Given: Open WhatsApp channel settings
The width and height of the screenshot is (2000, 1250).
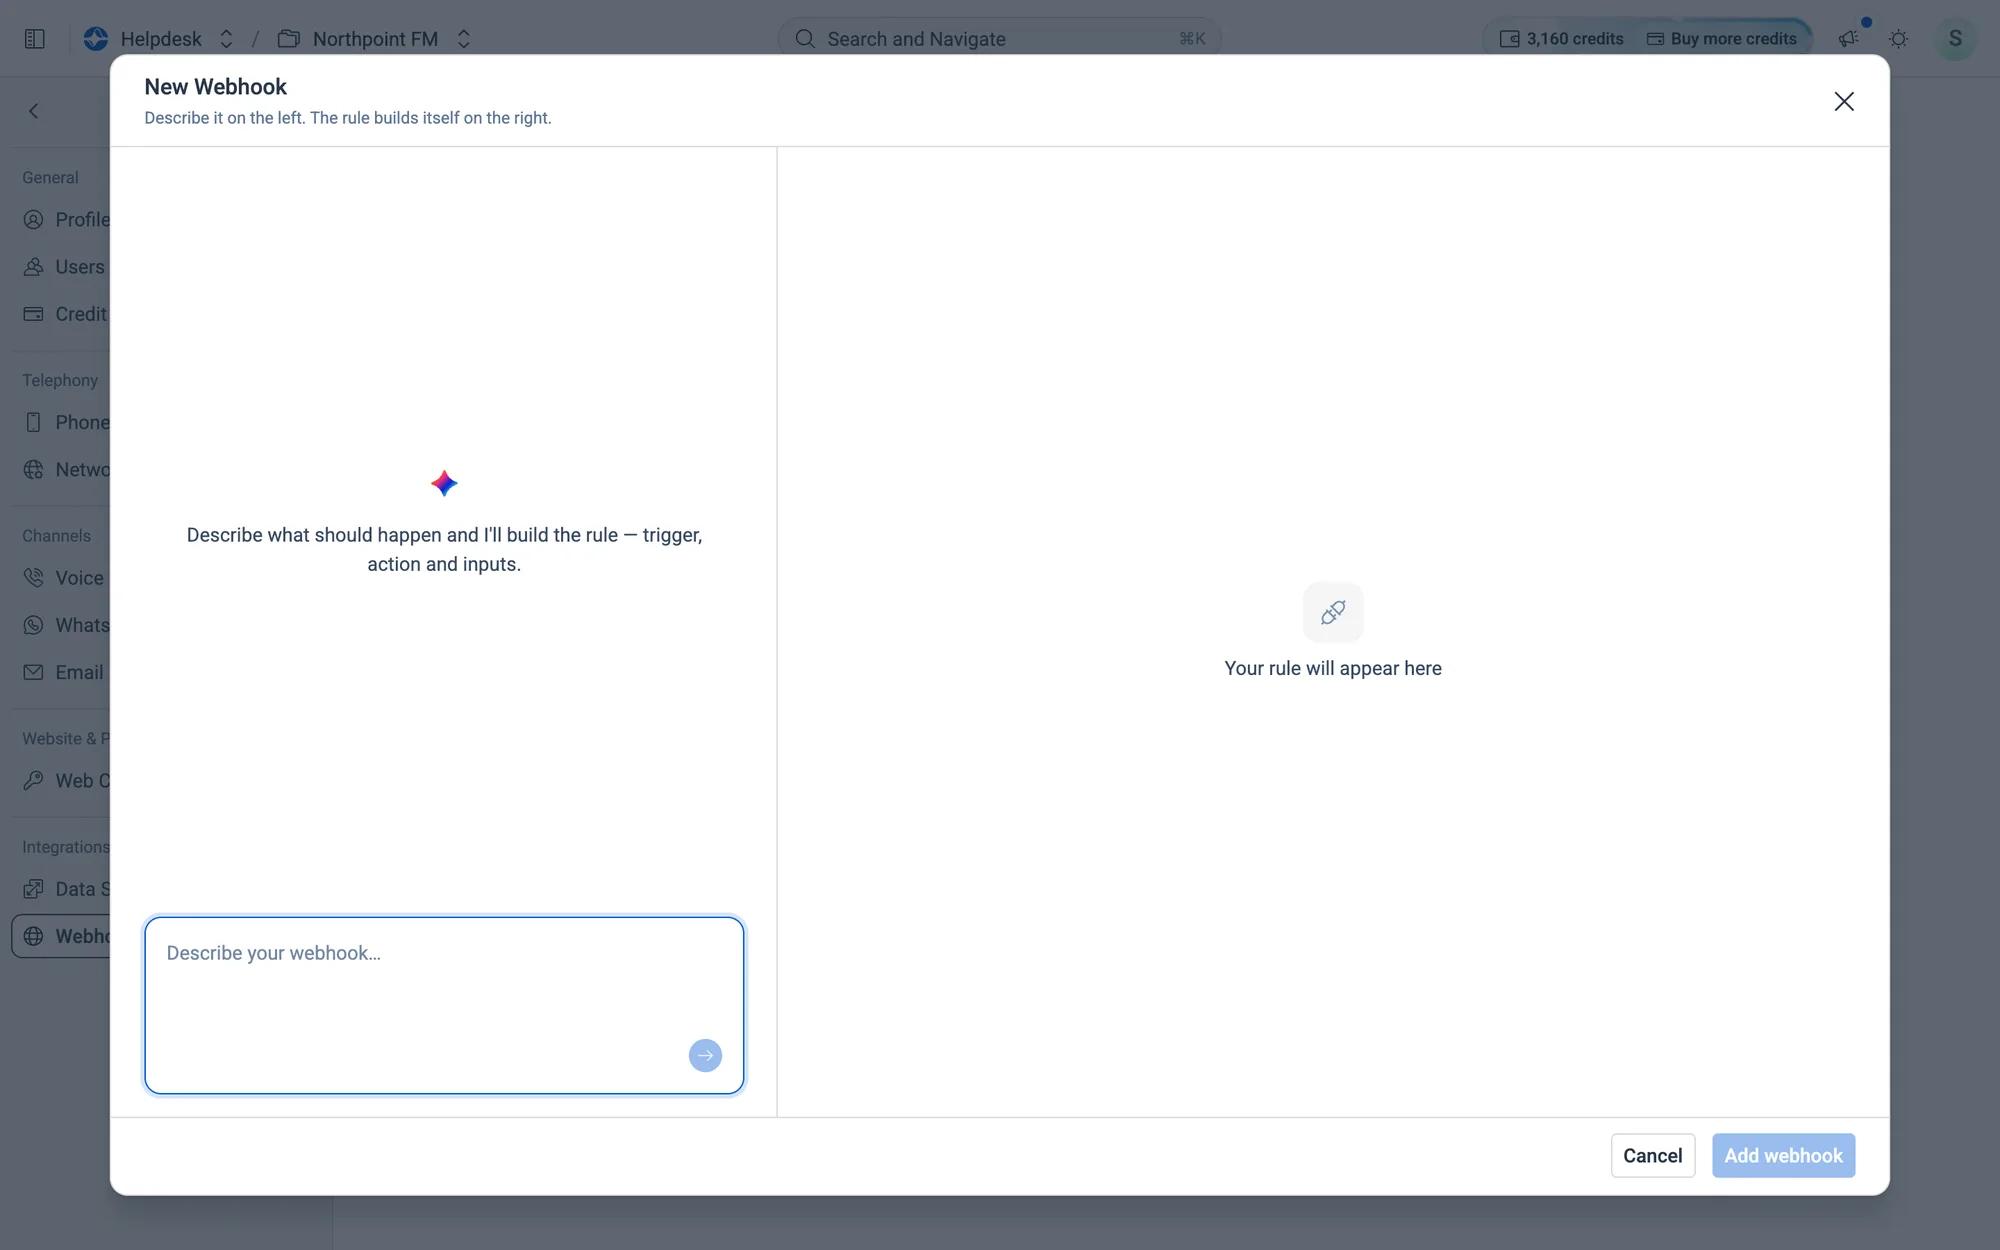Looking at the screenshot, I should point(66,625).
